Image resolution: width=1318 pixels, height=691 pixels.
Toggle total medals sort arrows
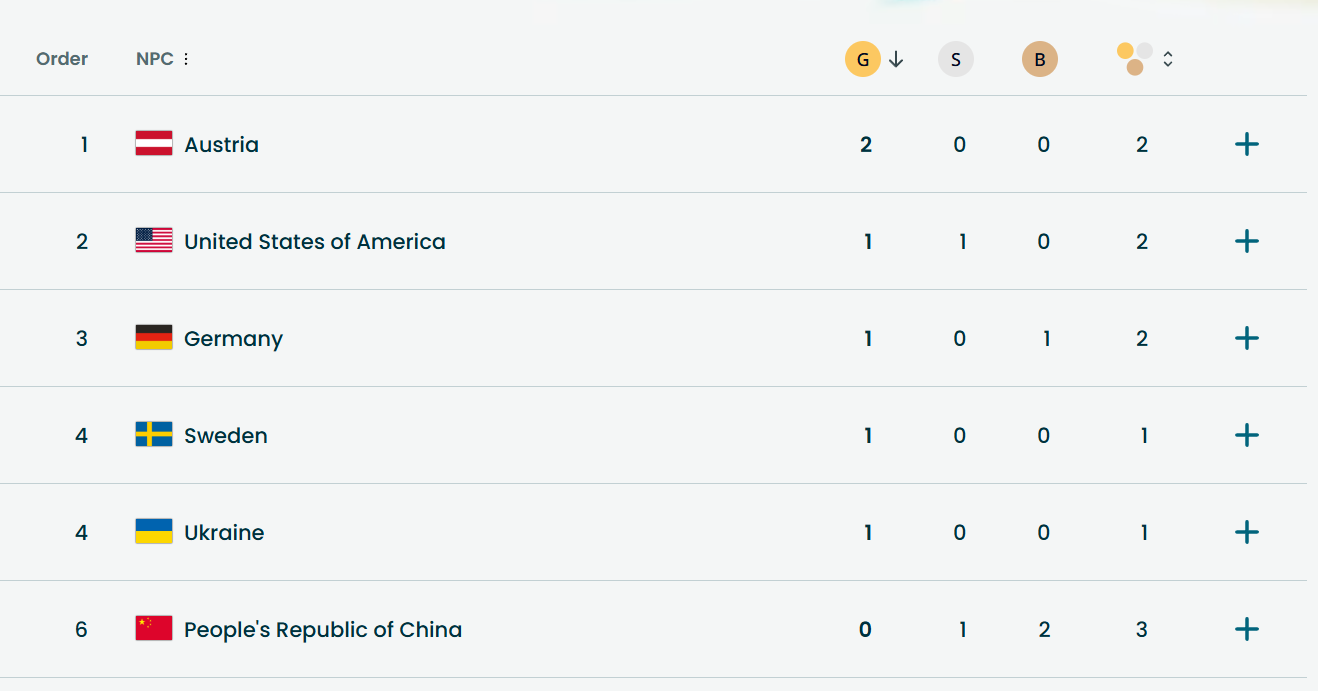click(x=1168, y=60)
